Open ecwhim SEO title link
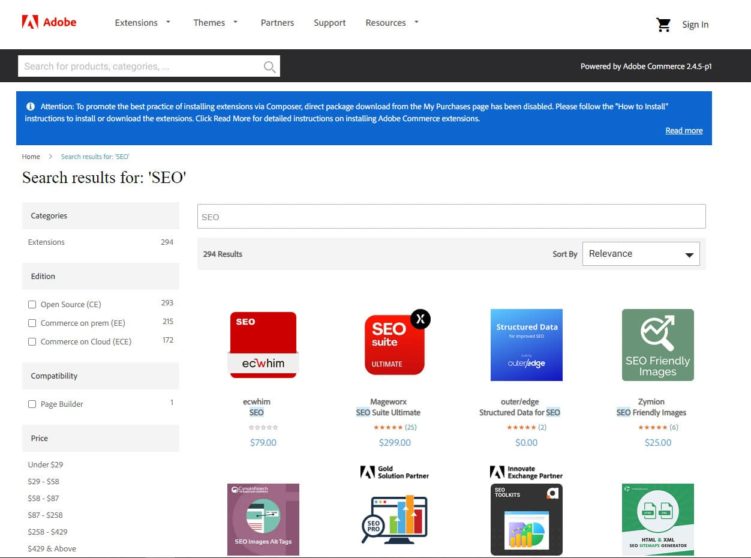 pos(257,412)
